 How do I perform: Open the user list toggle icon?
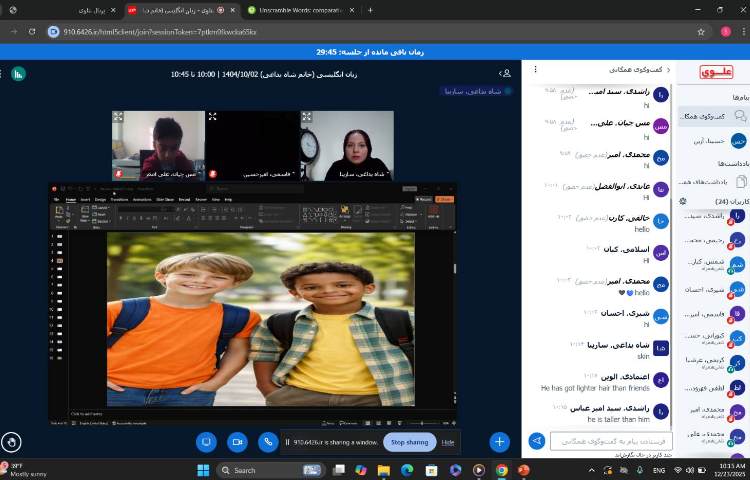pyautogui.click(x=506, y=73)
